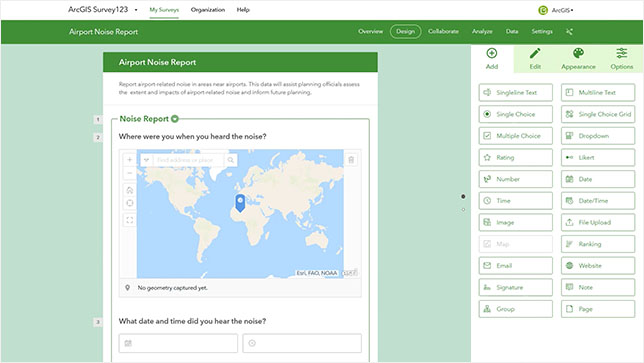This screenshot has width=644, height=363.
Task: Expand the ArcGIS Survey123 app dropdown
Action: (136, 10)
